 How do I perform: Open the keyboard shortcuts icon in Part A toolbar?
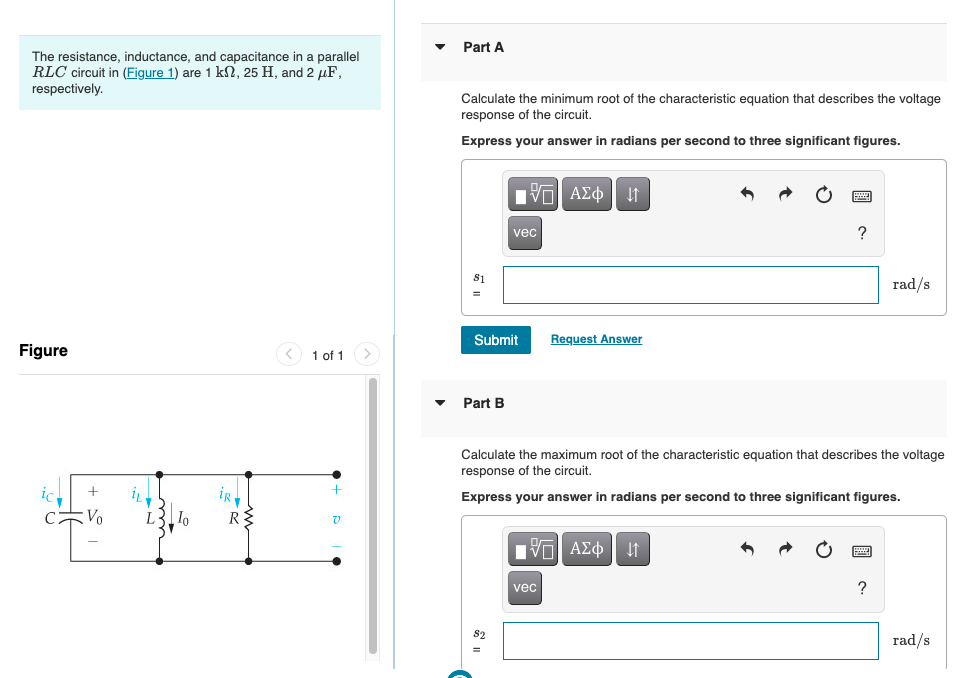tap(859, 194)
